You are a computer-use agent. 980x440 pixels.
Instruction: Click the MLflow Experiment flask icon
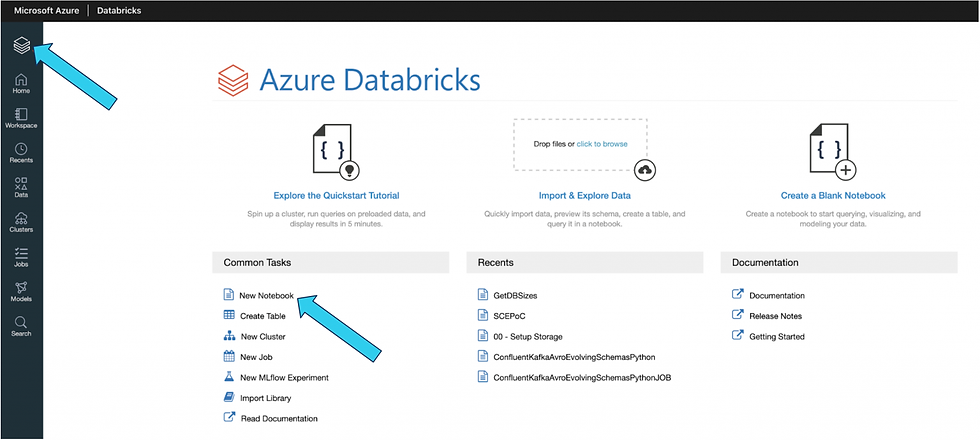click(229, 377)
